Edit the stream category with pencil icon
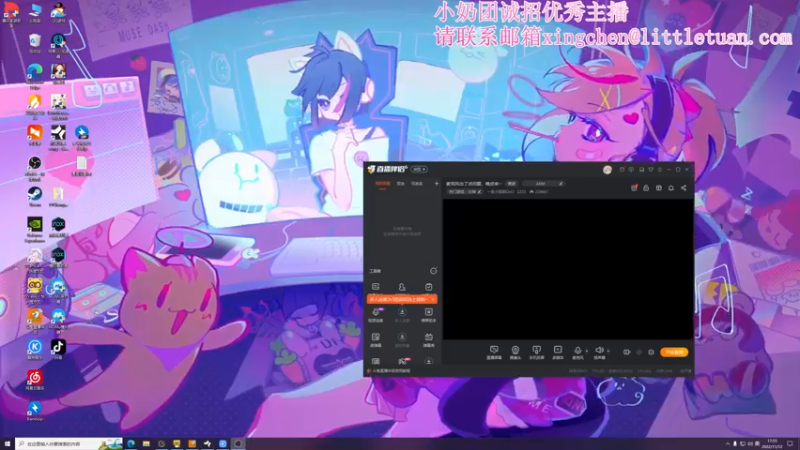800x450 pixels. [x=479, y=192]
